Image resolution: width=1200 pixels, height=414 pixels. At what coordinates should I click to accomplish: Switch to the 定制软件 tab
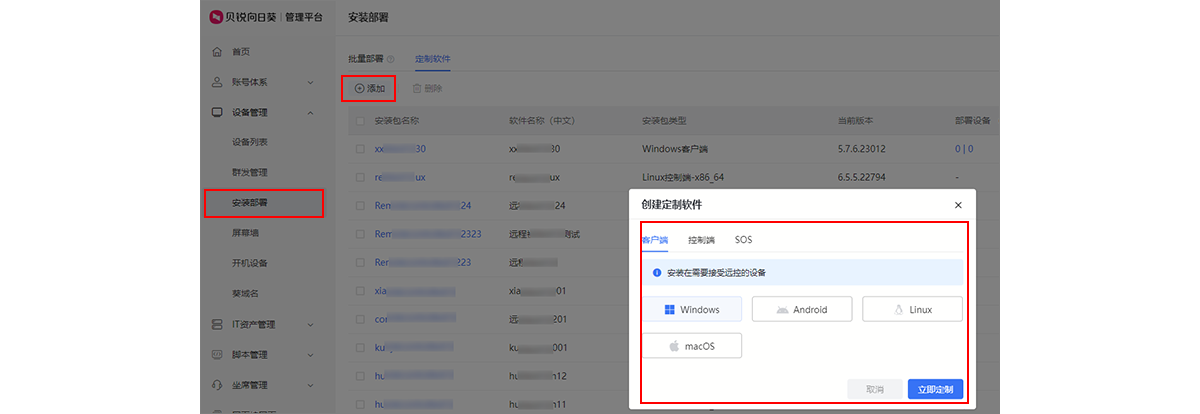(x=433, y=59)
